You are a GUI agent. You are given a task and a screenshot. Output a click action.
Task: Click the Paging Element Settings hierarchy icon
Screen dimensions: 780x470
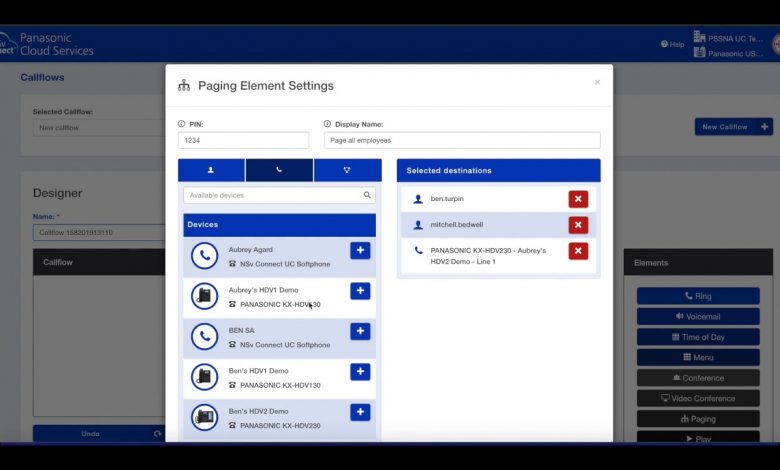184,86
